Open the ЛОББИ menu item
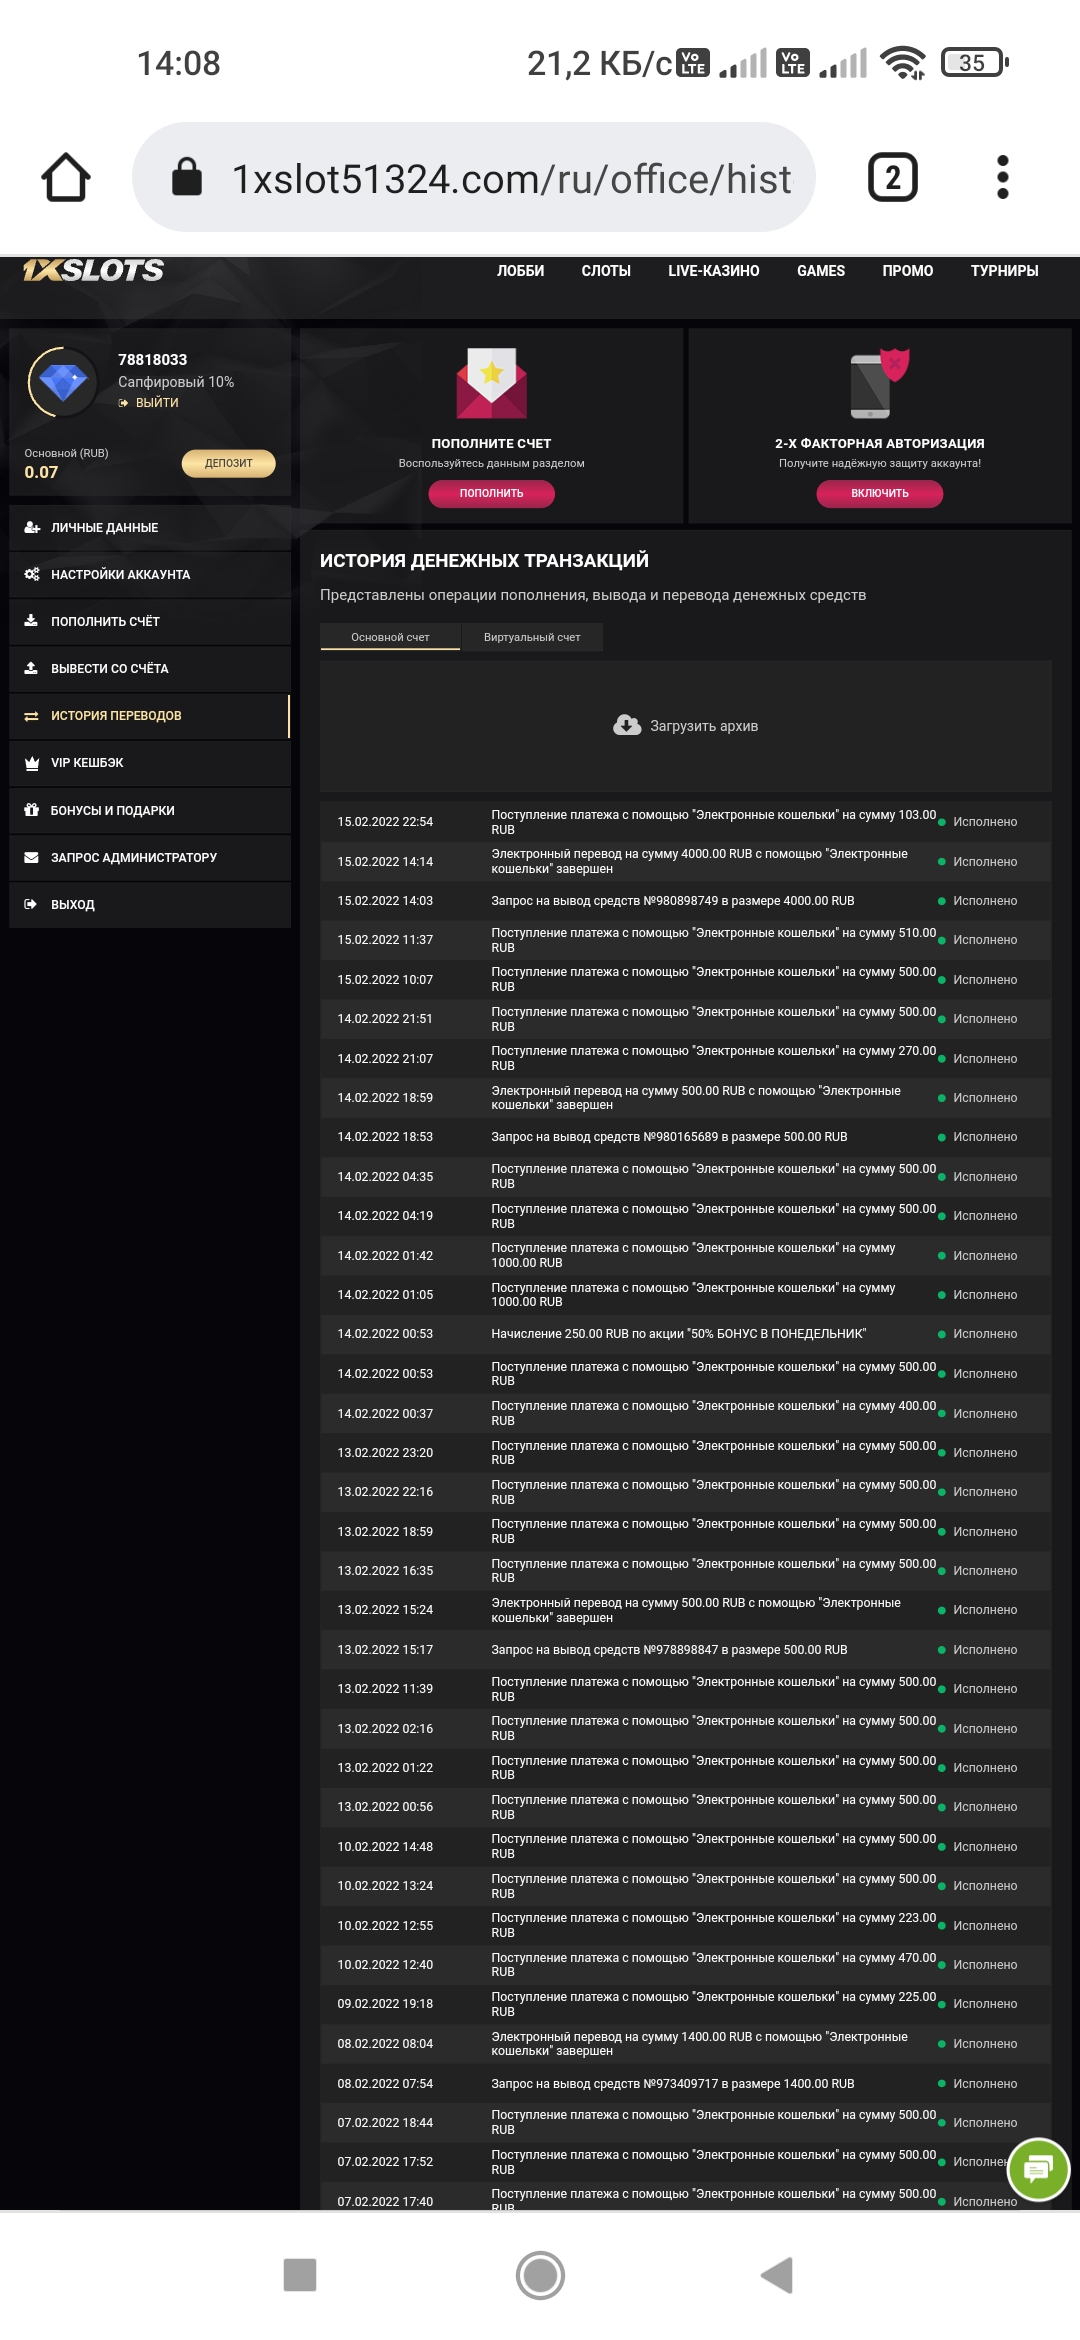Screen dimensions: 1080x2340 click(520, 271)
